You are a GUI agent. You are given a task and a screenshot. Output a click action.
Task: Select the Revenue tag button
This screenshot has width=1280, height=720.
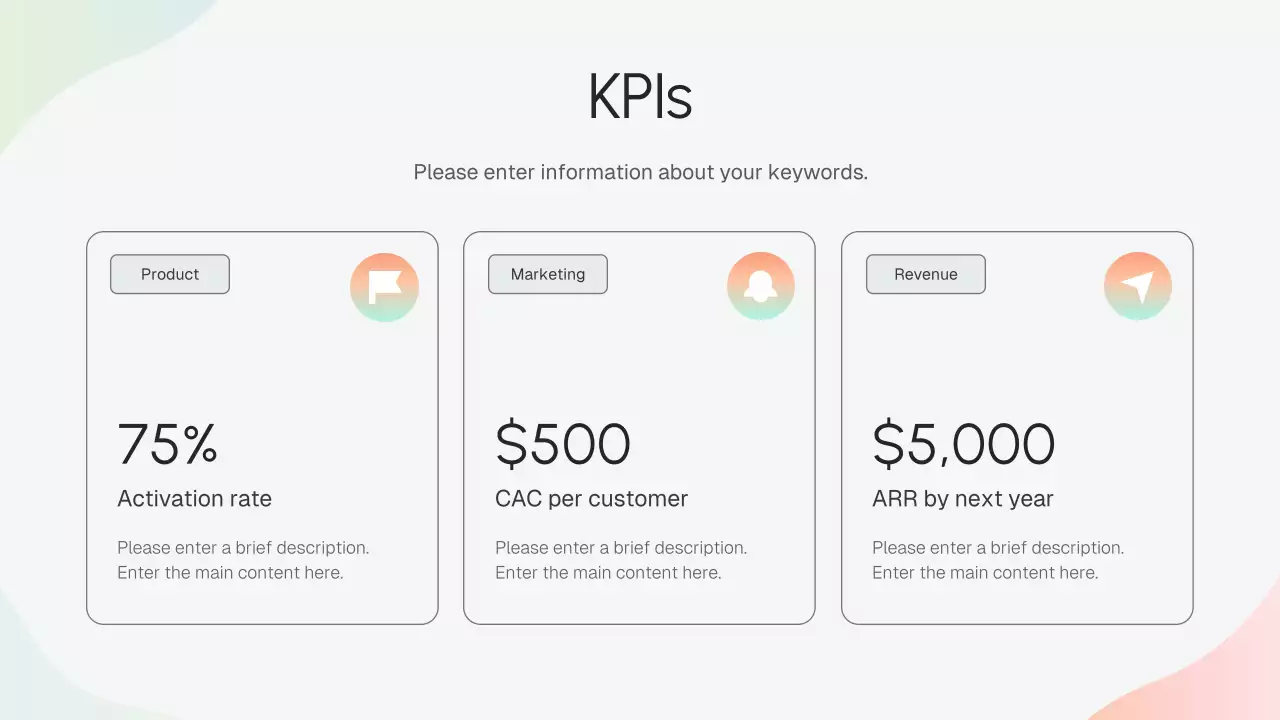coord(926,274)
